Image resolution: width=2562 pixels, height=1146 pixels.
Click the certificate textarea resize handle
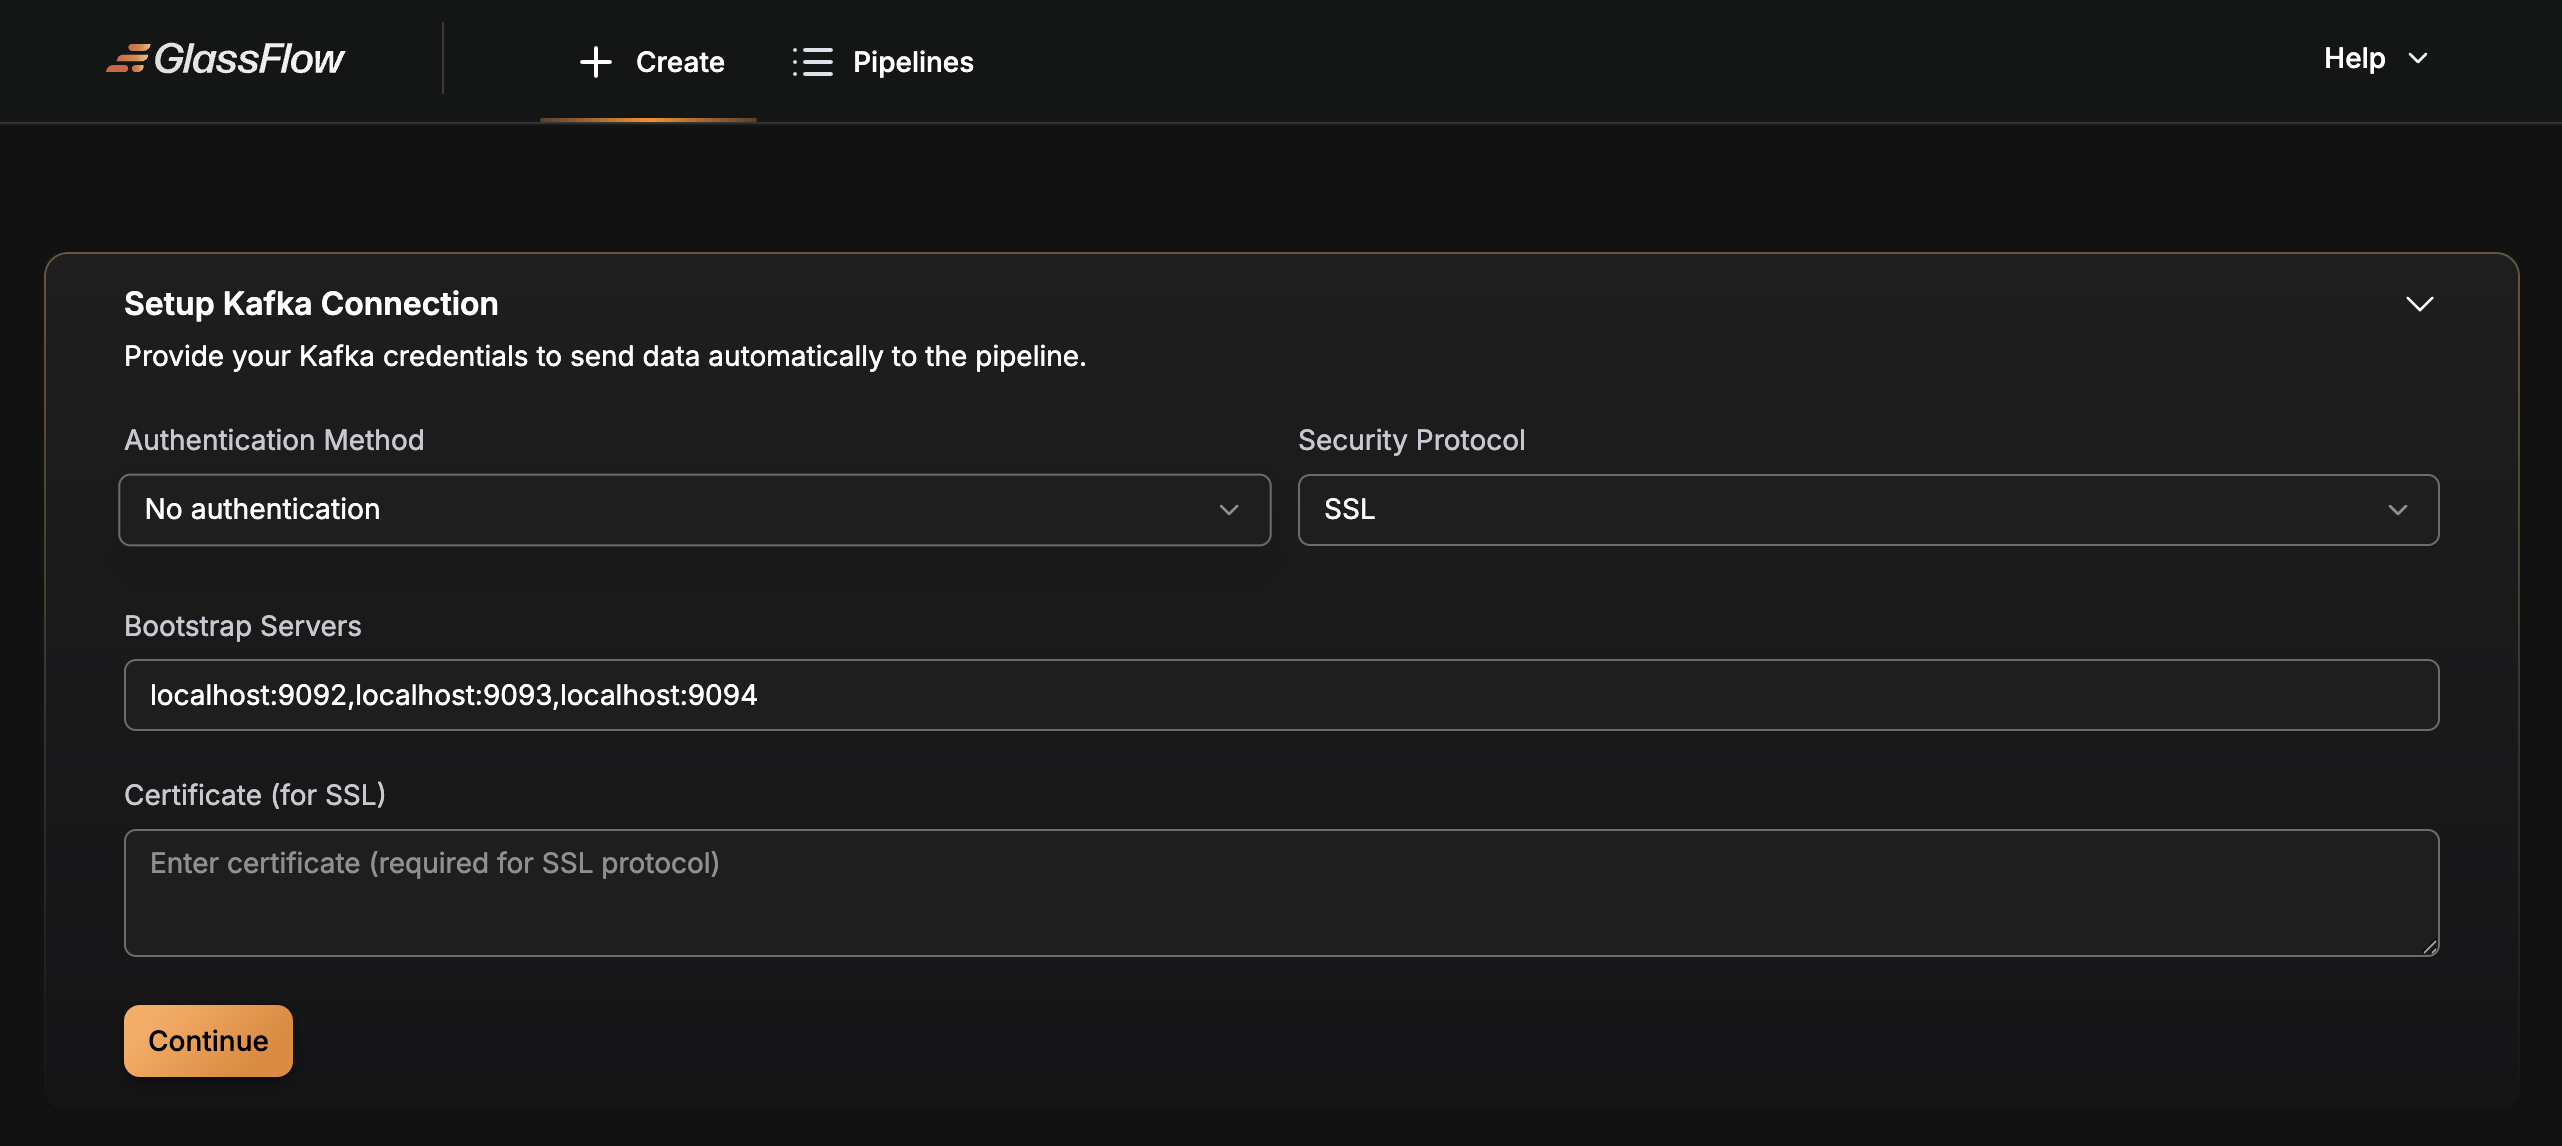tap(2429, 946)
